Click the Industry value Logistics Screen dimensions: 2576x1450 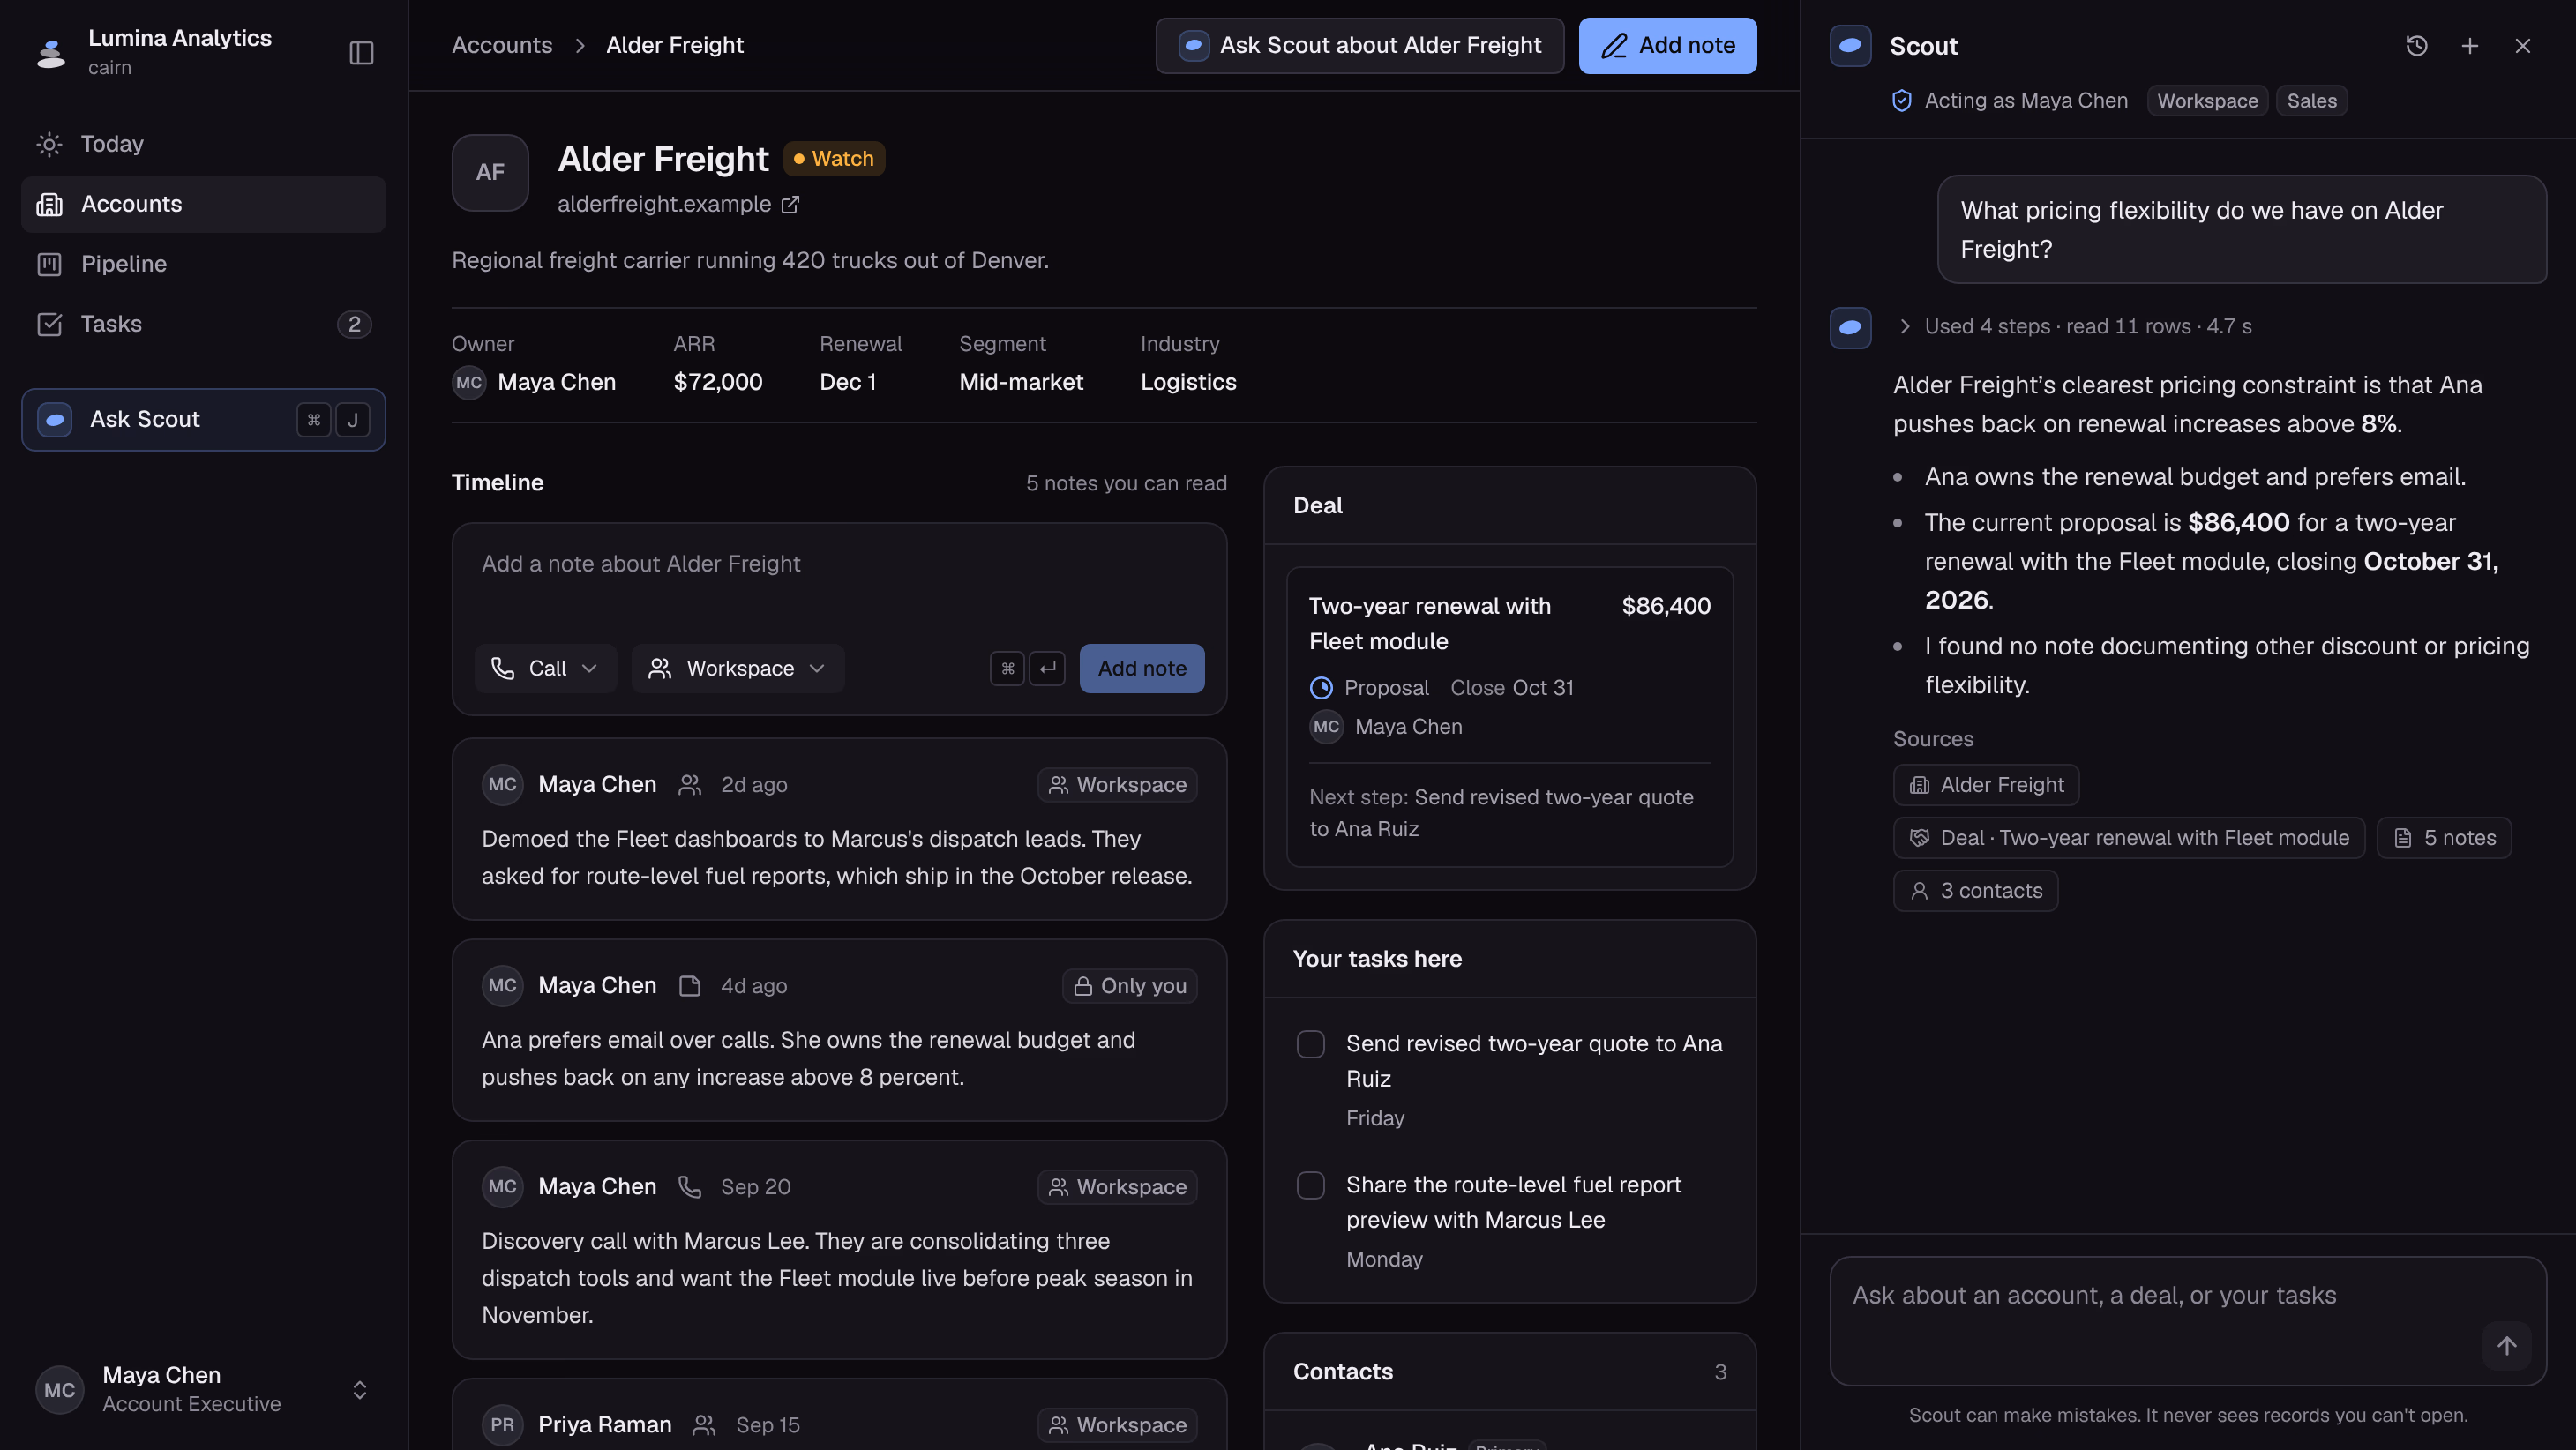point(1188,383)
